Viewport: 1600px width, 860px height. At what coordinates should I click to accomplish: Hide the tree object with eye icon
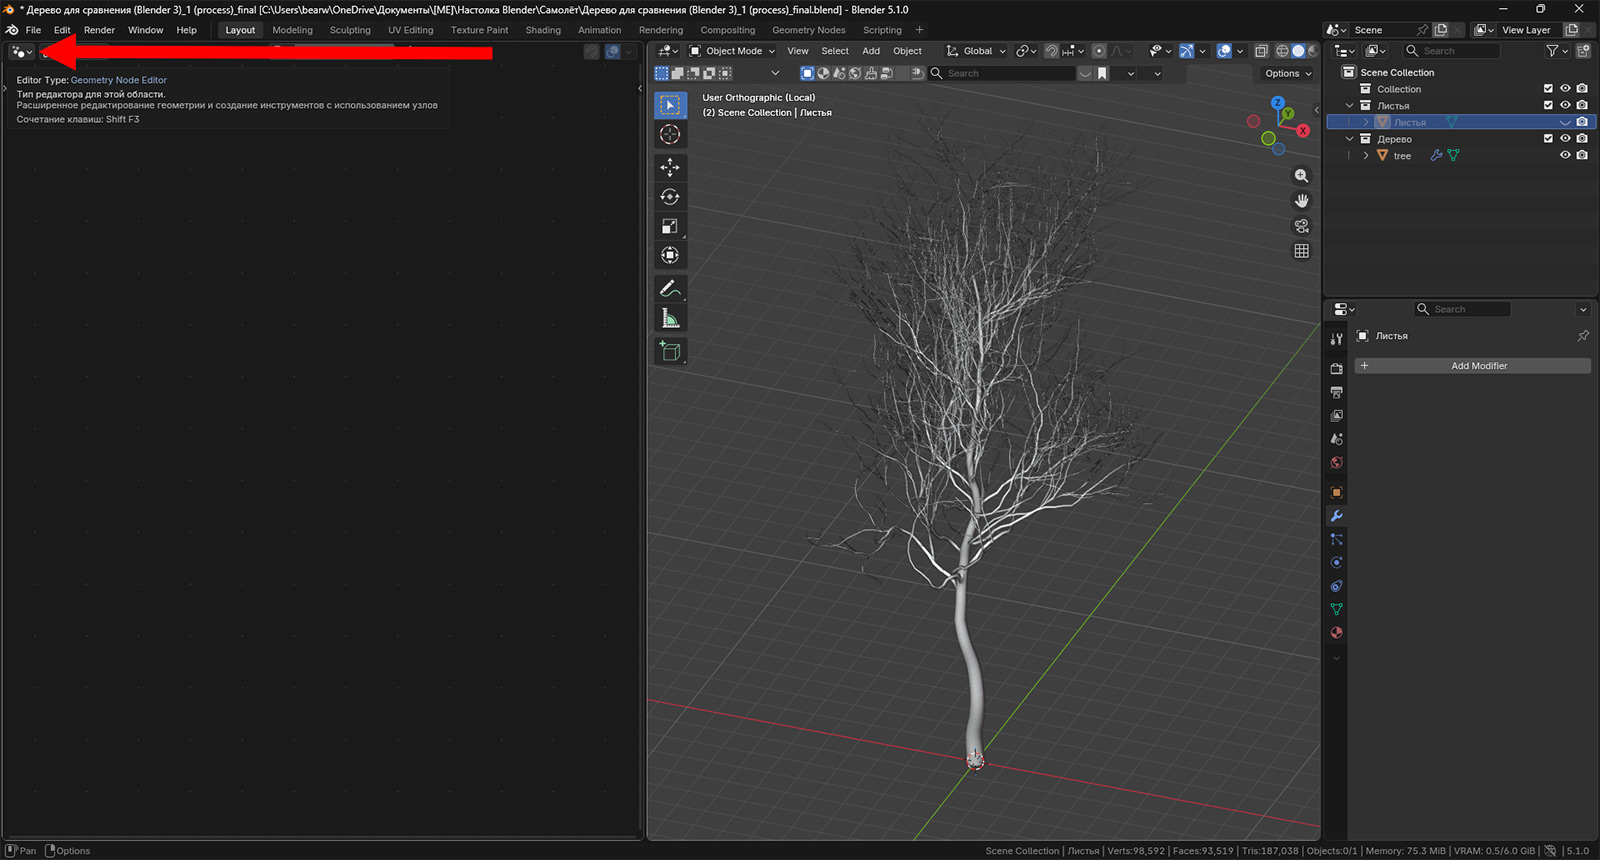pyautogui.click(x=1565, y=155)
